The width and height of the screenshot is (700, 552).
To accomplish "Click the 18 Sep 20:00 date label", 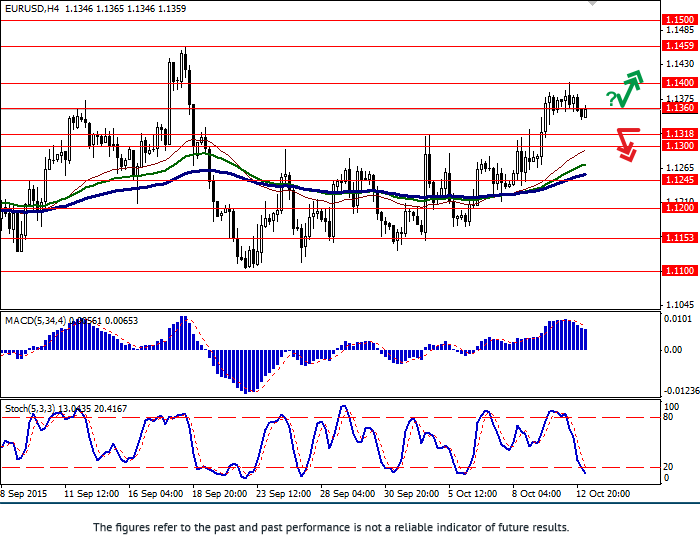I will click(220, 494).
